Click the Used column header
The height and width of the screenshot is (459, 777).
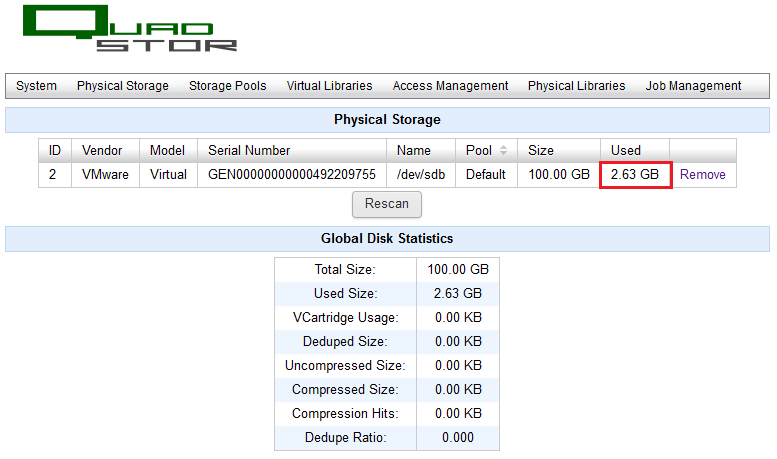point(635,150)
